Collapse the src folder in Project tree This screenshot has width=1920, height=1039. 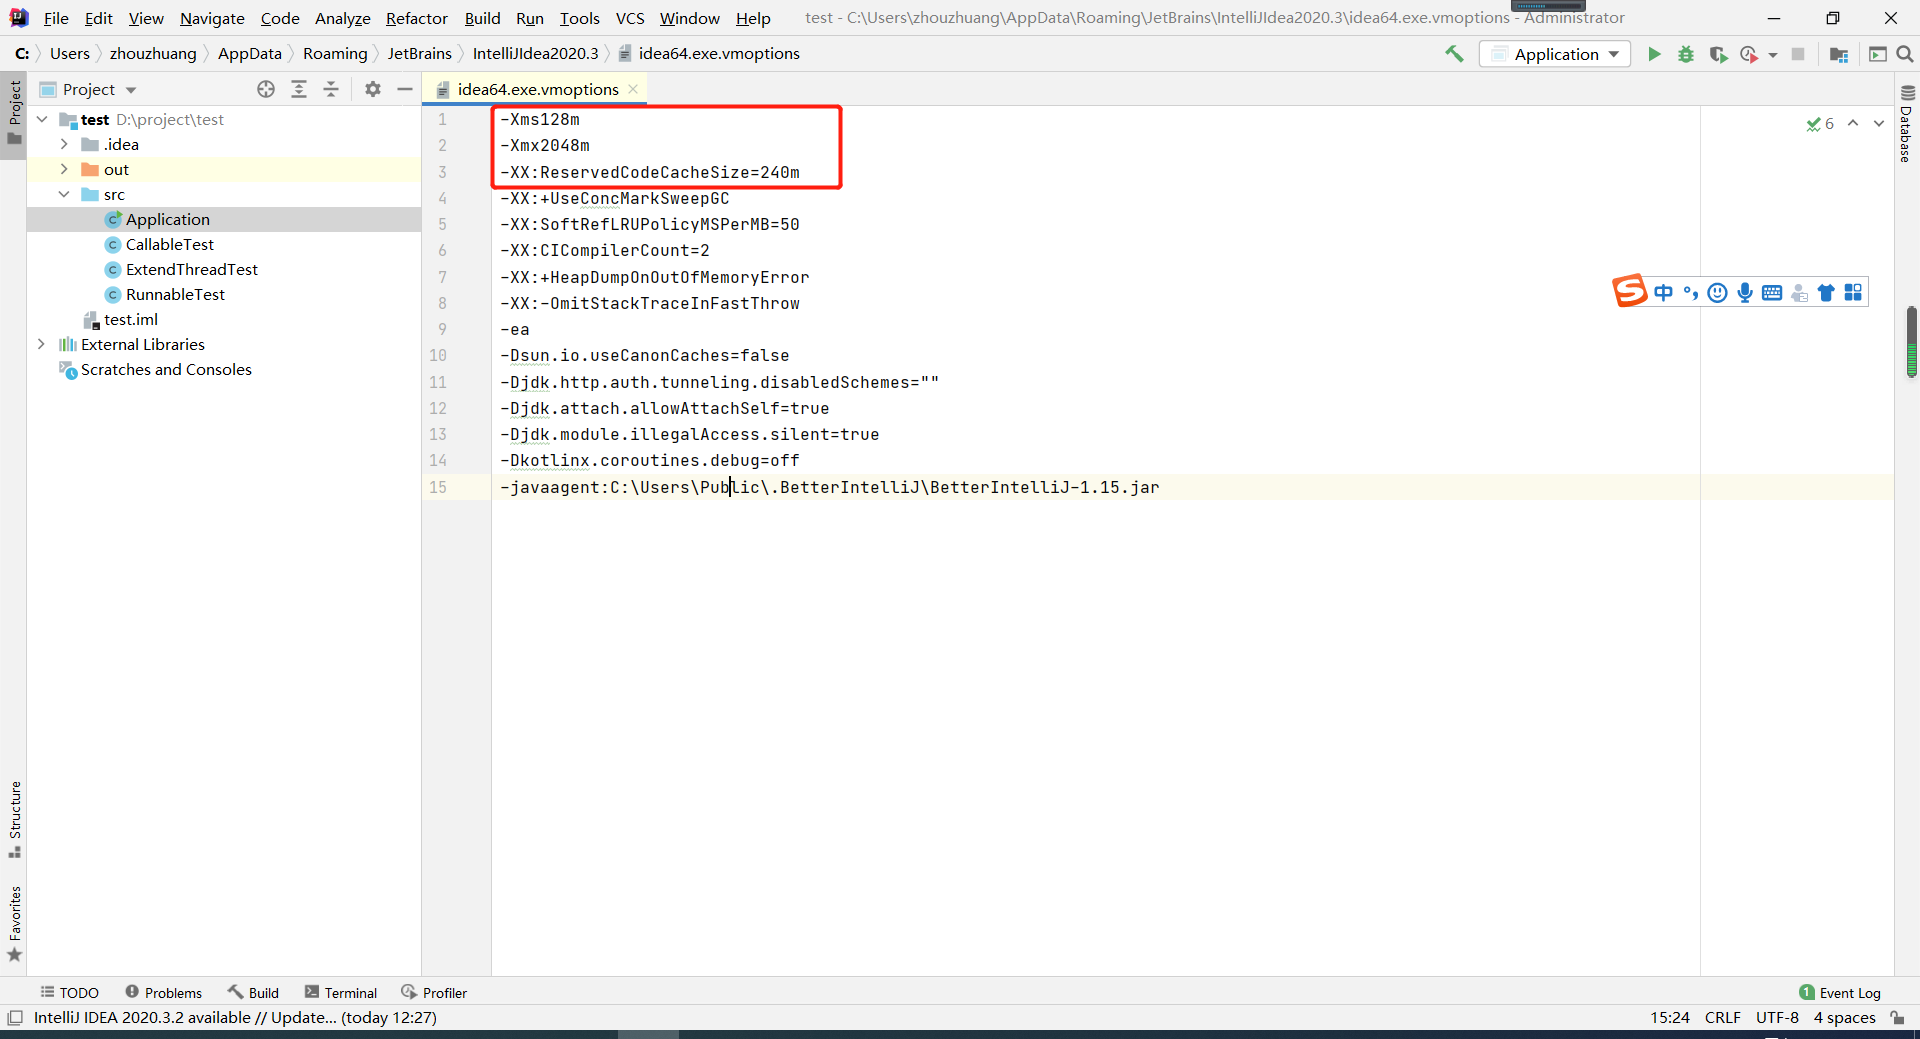pos(64,194)
